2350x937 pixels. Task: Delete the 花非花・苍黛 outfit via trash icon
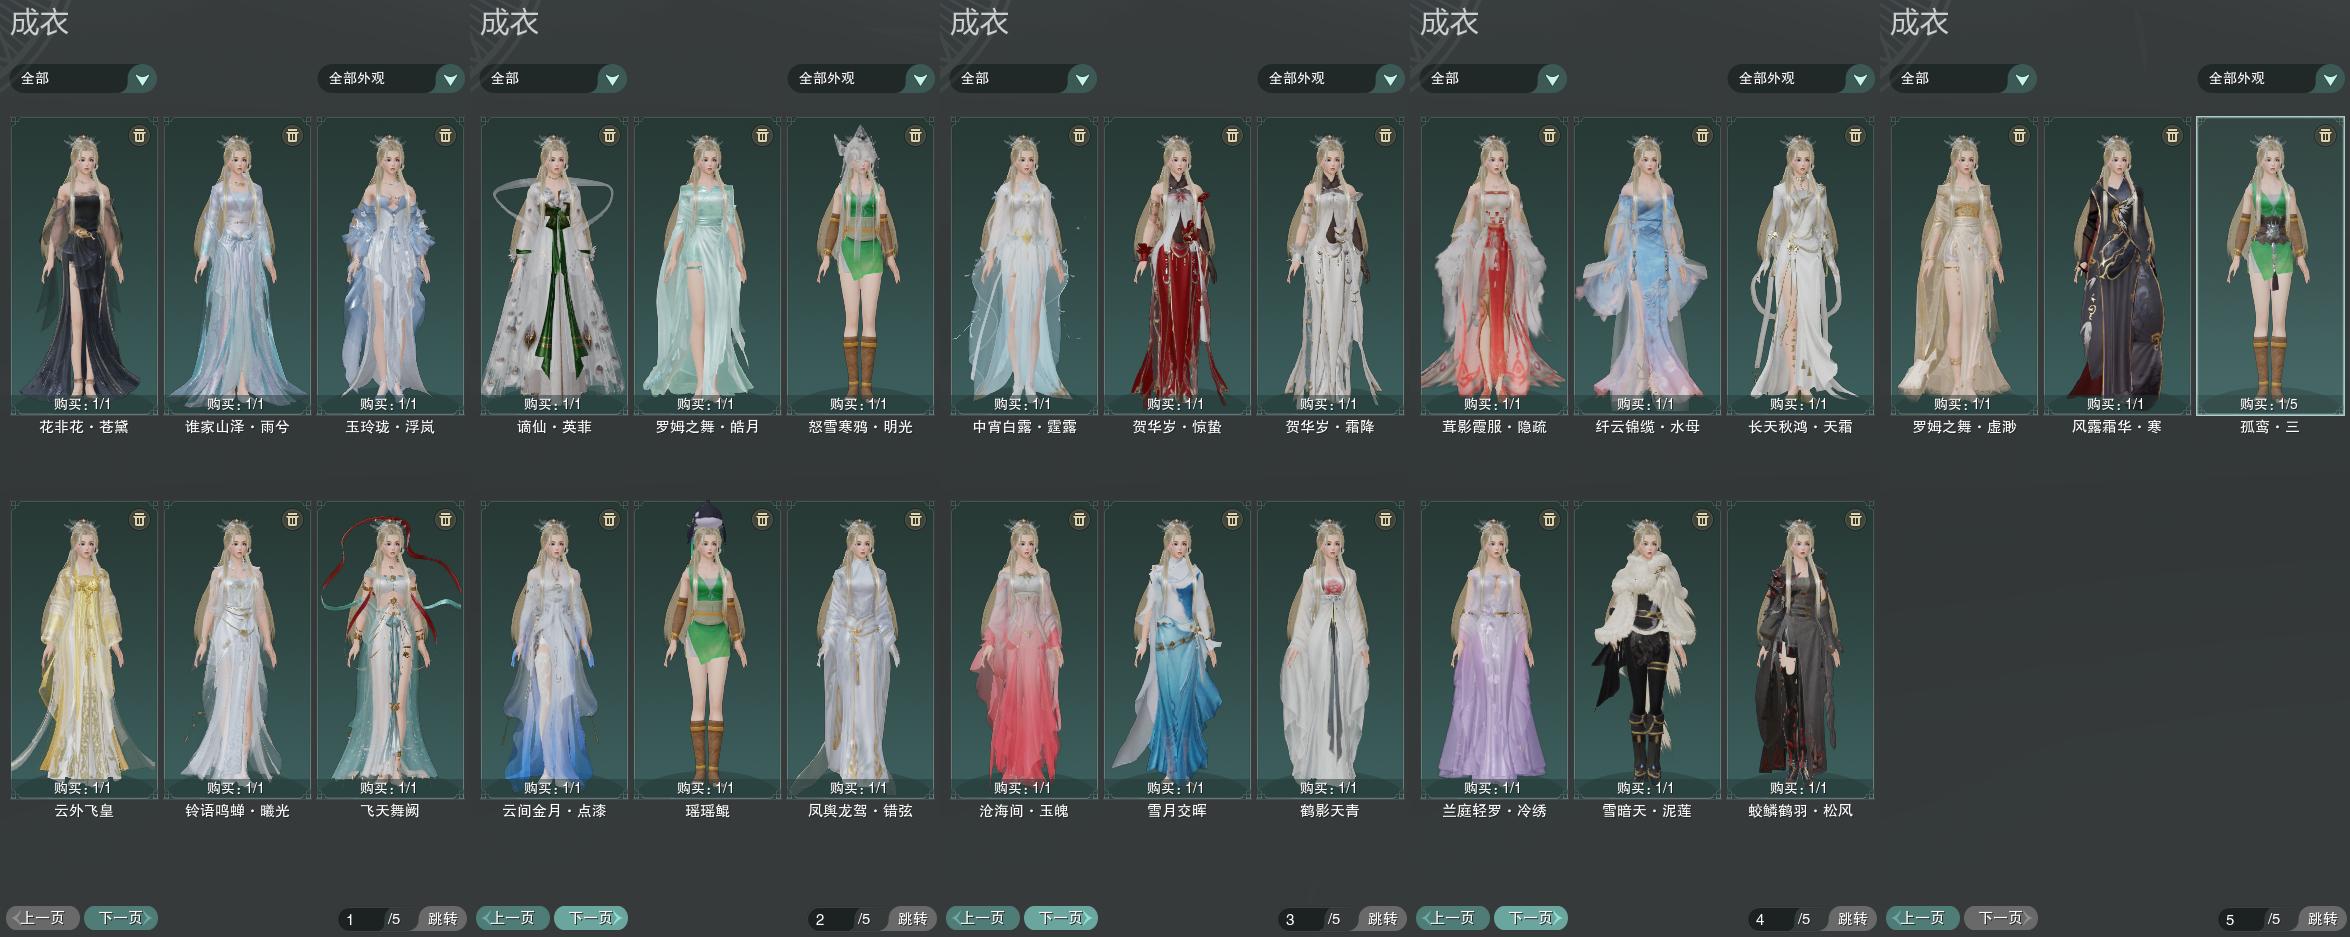139,135
